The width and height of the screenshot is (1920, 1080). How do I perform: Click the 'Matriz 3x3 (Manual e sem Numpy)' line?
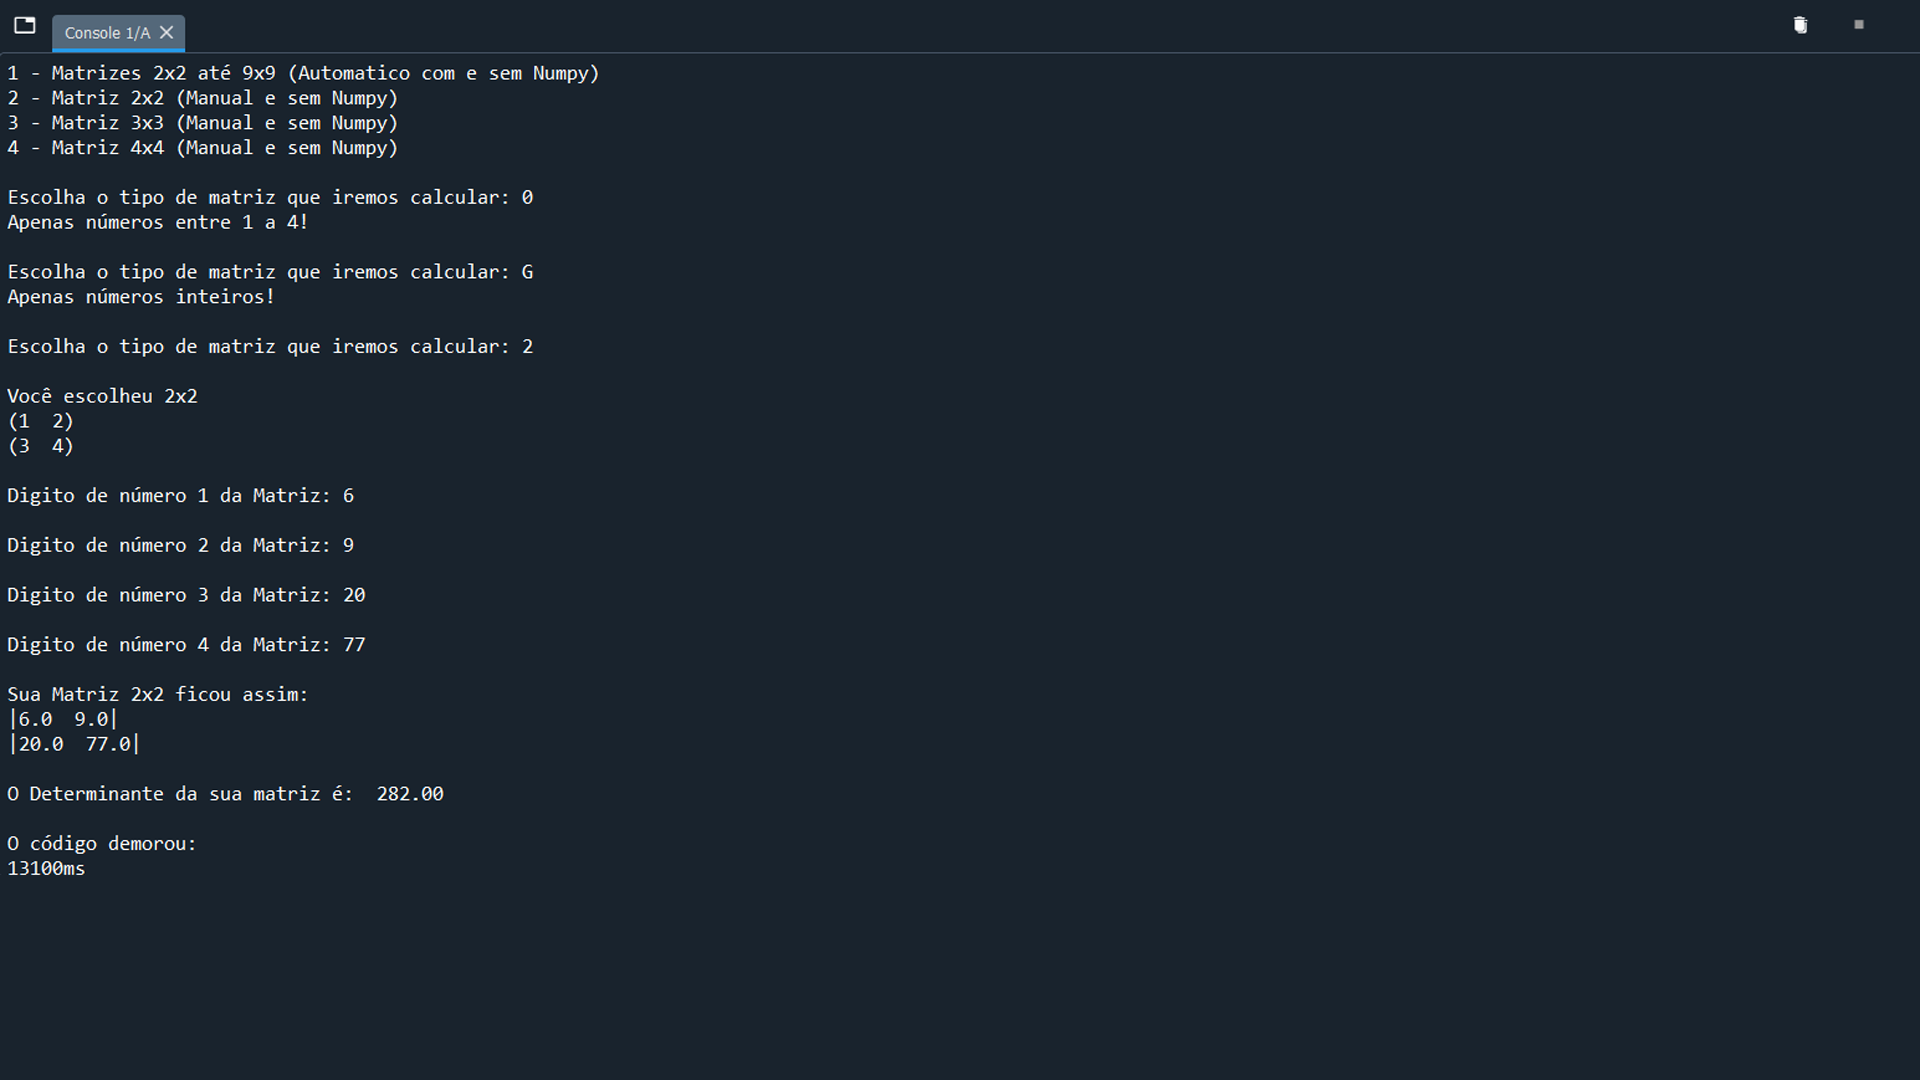203,123
